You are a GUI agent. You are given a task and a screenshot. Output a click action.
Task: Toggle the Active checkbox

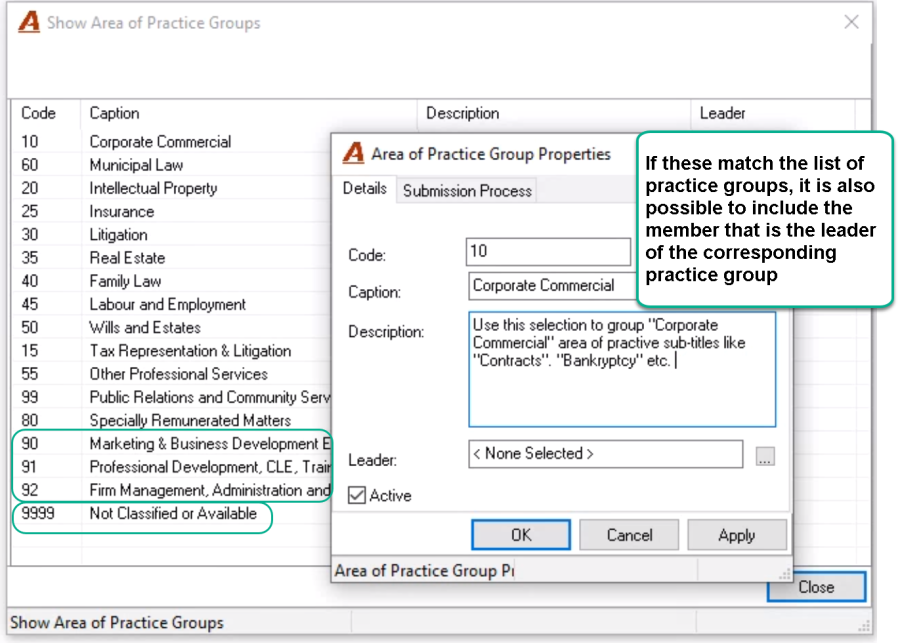tap(356, 495)
